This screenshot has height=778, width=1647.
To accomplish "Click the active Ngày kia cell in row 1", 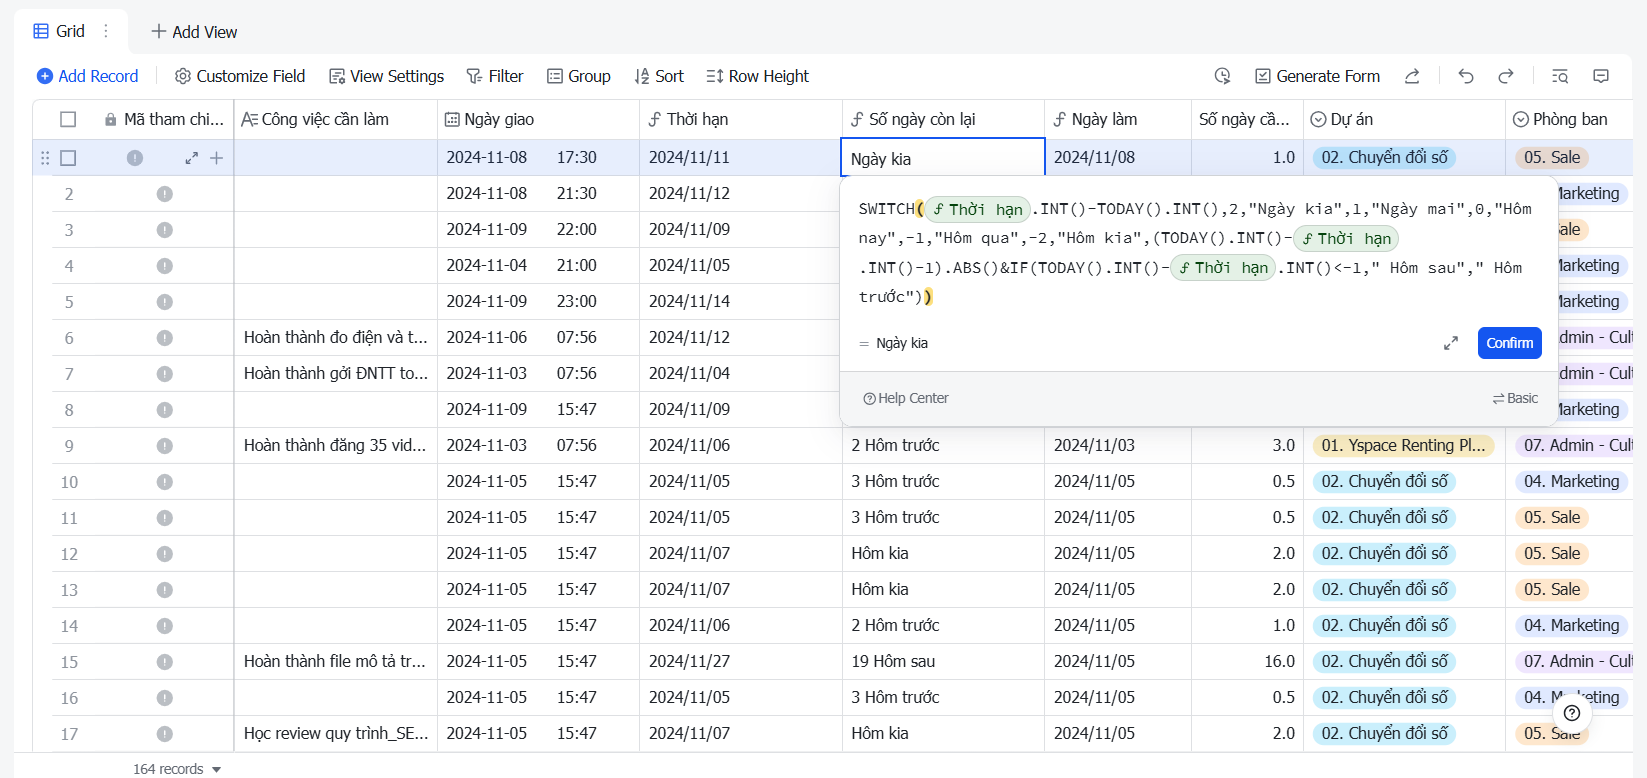I will tap(943, 158).
